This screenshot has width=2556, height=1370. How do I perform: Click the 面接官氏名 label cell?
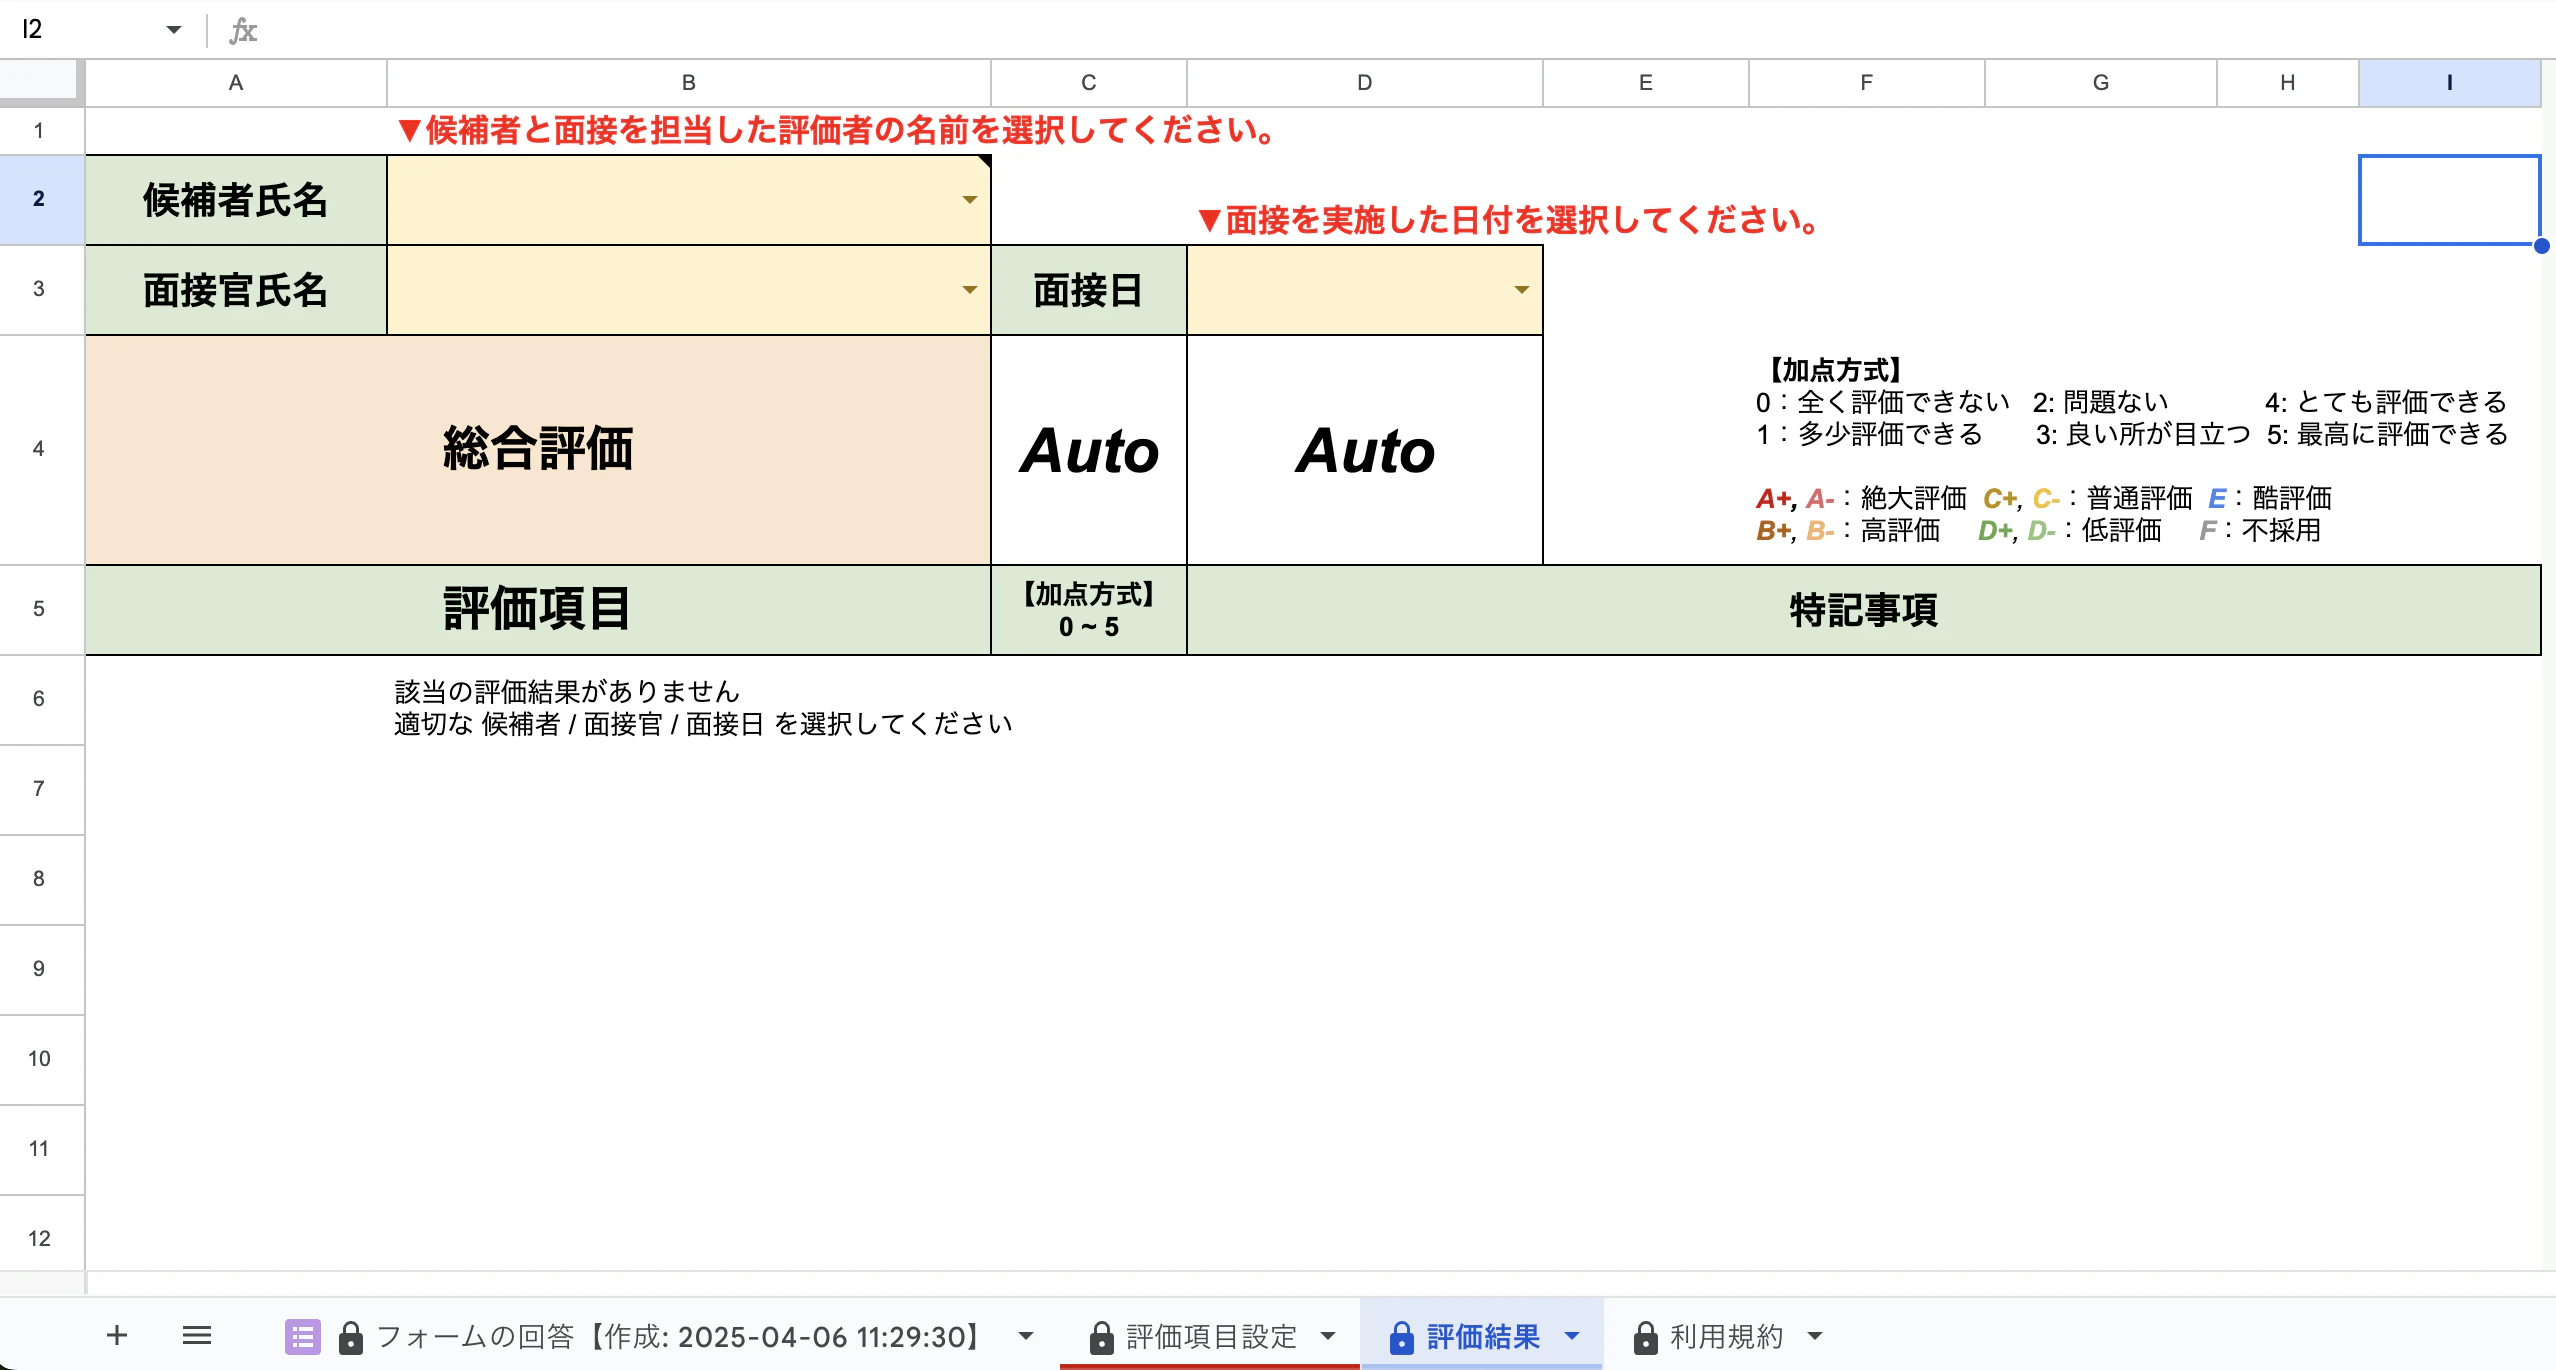pos(236,290)
